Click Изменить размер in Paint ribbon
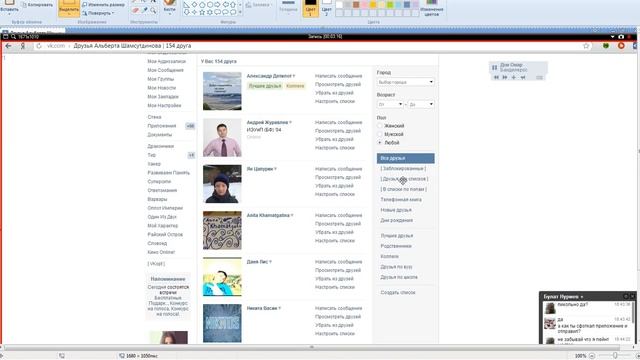This screenshot has width=640, height=360. [x=104, y=5]
